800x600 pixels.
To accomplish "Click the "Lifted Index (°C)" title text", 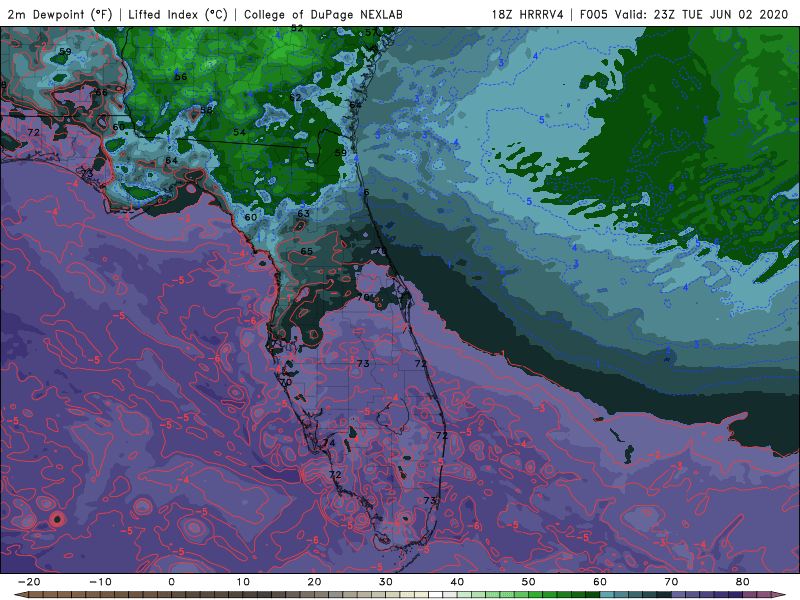I will pos(178,15).
